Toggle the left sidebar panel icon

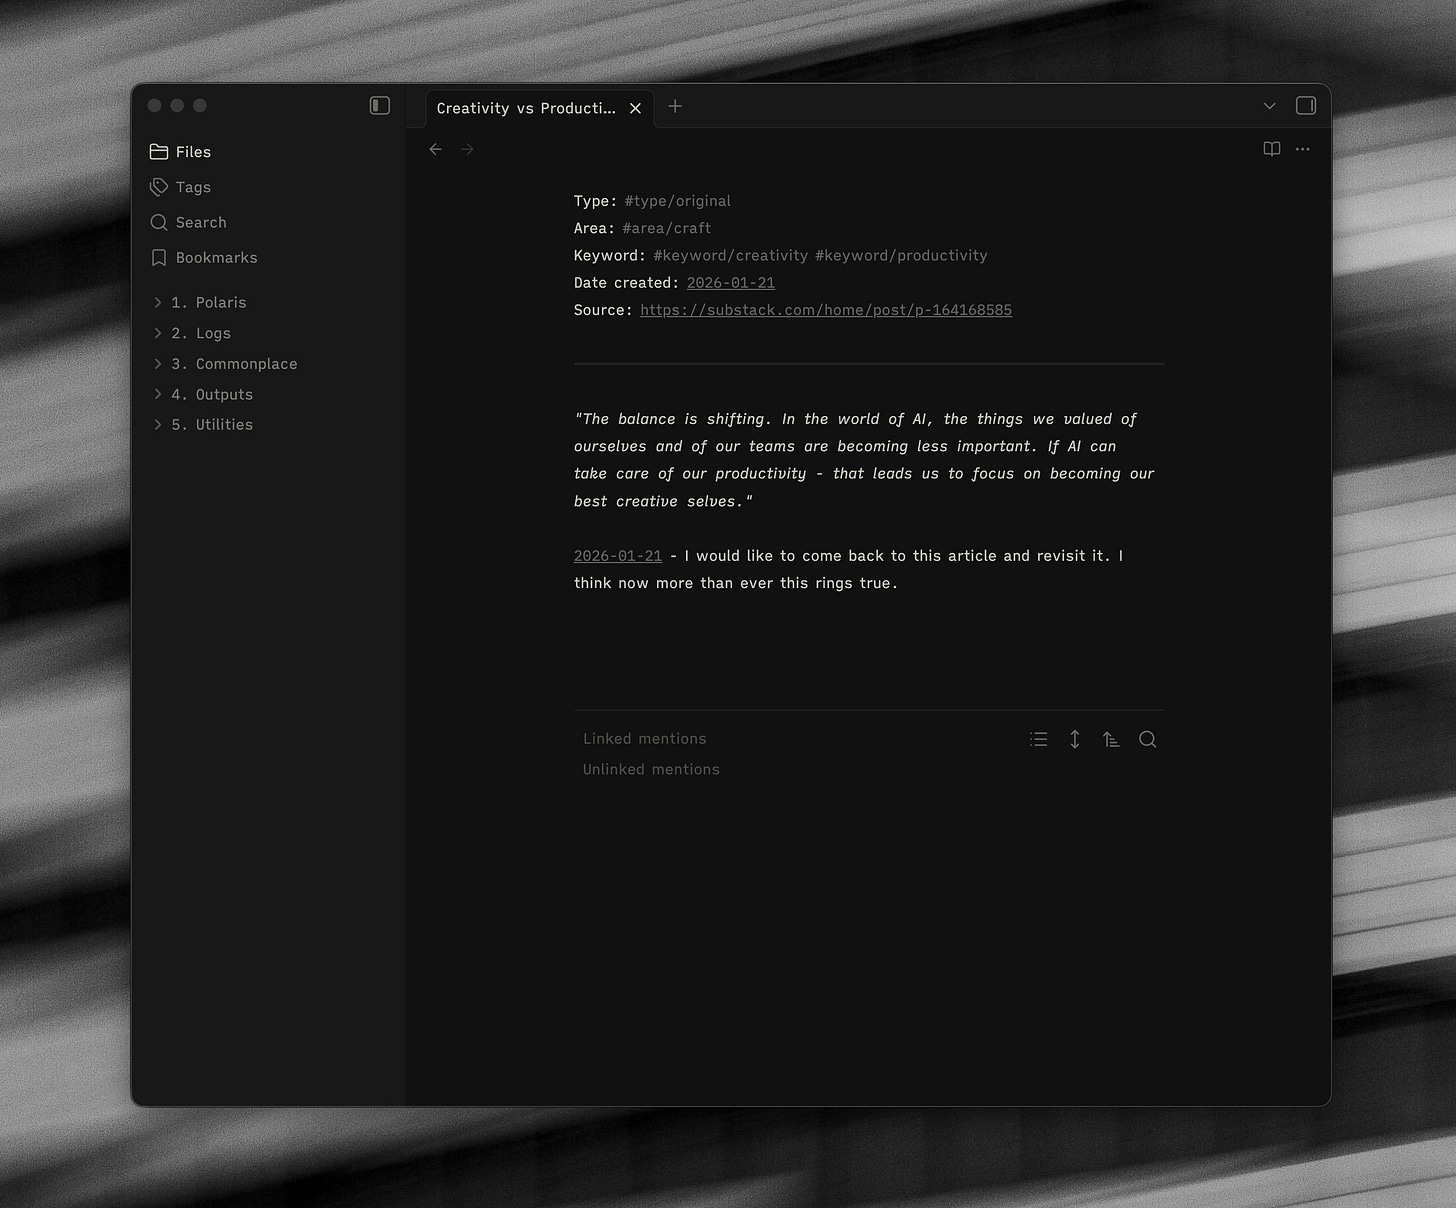point(379,106)
